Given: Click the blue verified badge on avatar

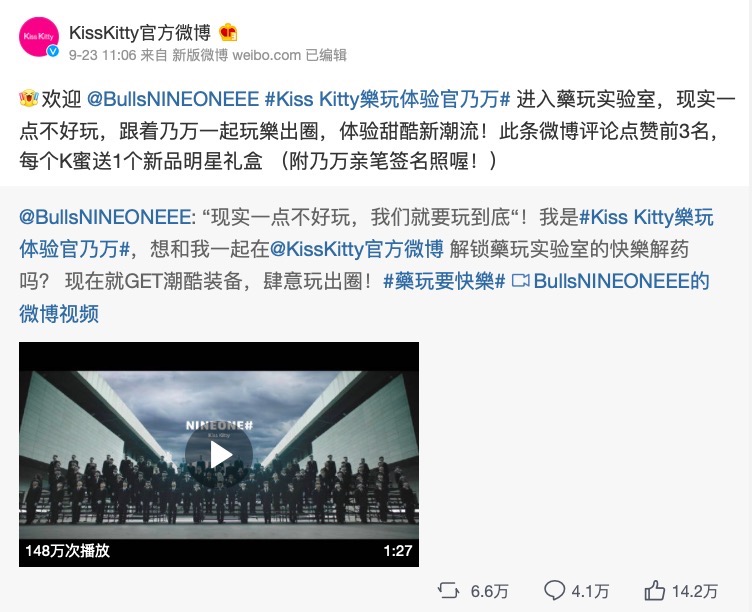Looking at the screenshot, I should pos(53,51).
